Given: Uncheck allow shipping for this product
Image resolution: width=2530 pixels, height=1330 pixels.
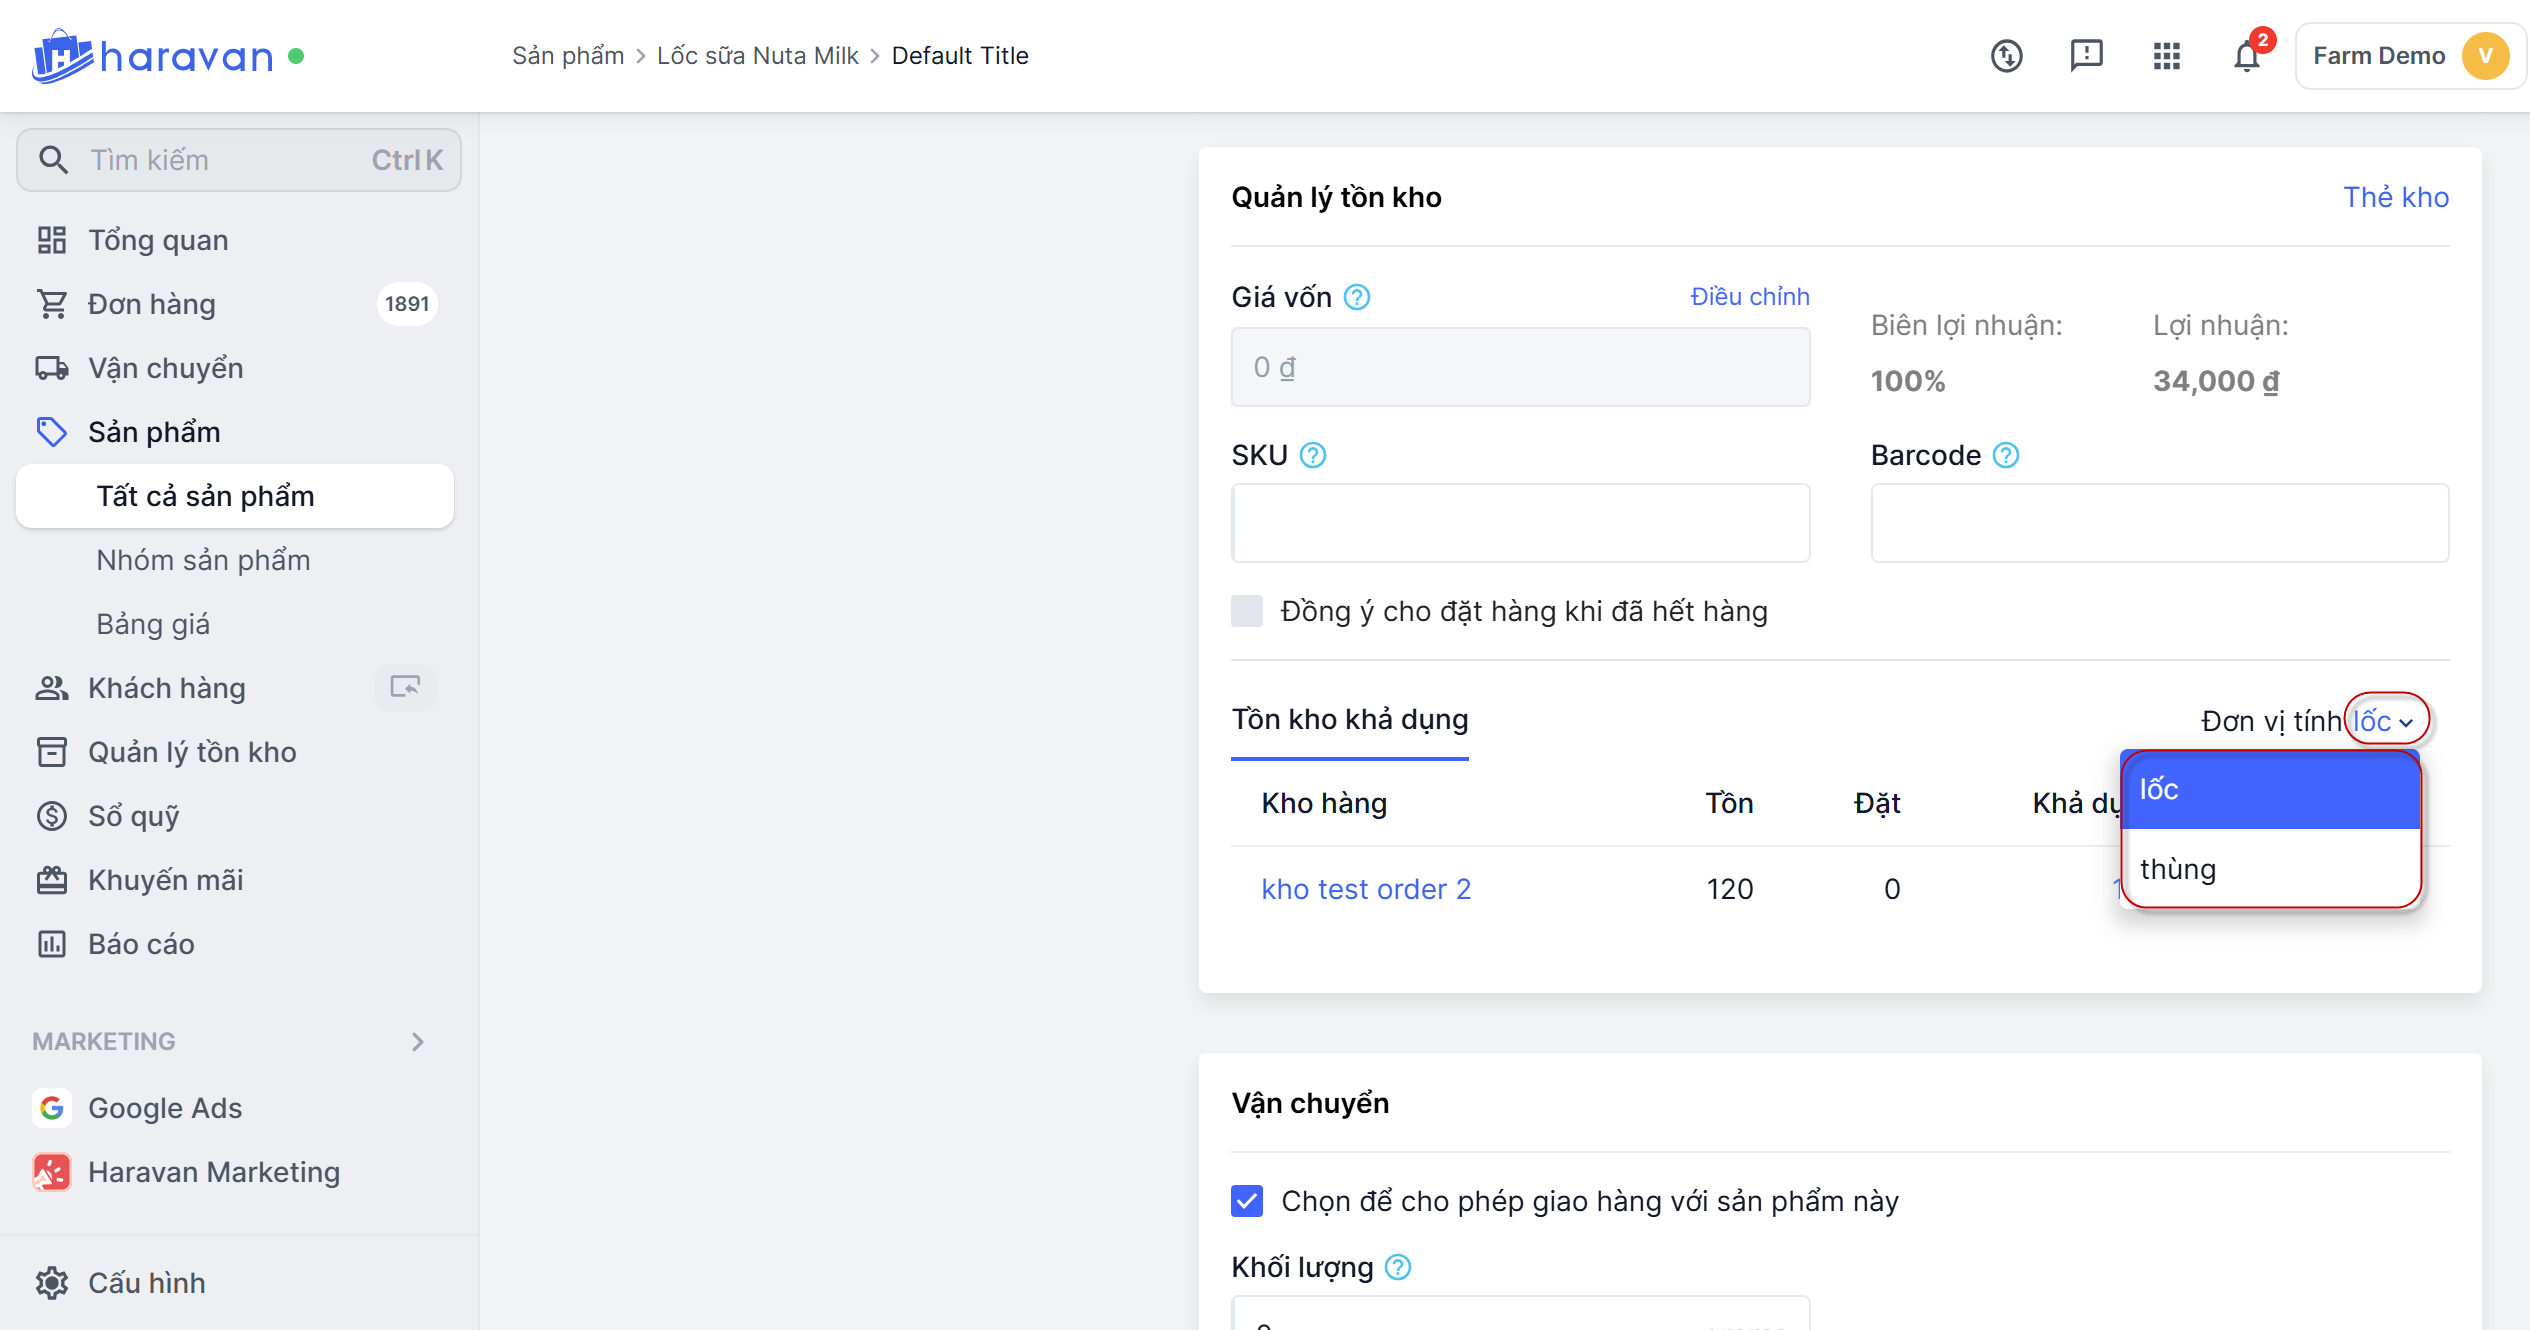Looking at the screenshot, I should coord(1247,1201).
